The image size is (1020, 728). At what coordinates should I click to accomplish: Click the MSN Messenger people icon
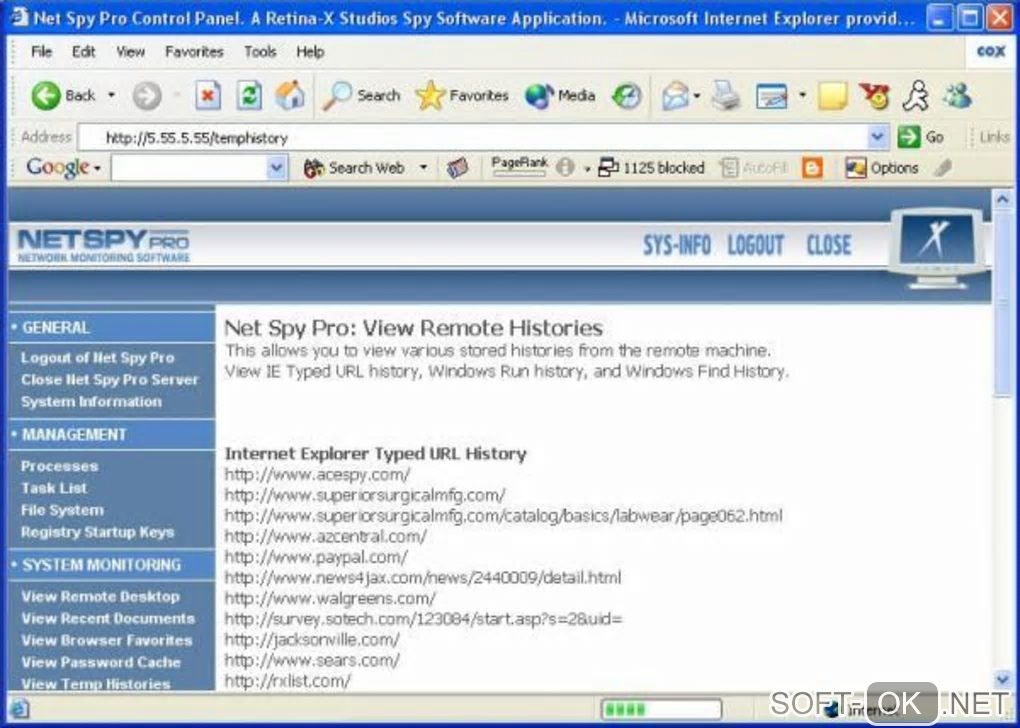click(958, 96)
